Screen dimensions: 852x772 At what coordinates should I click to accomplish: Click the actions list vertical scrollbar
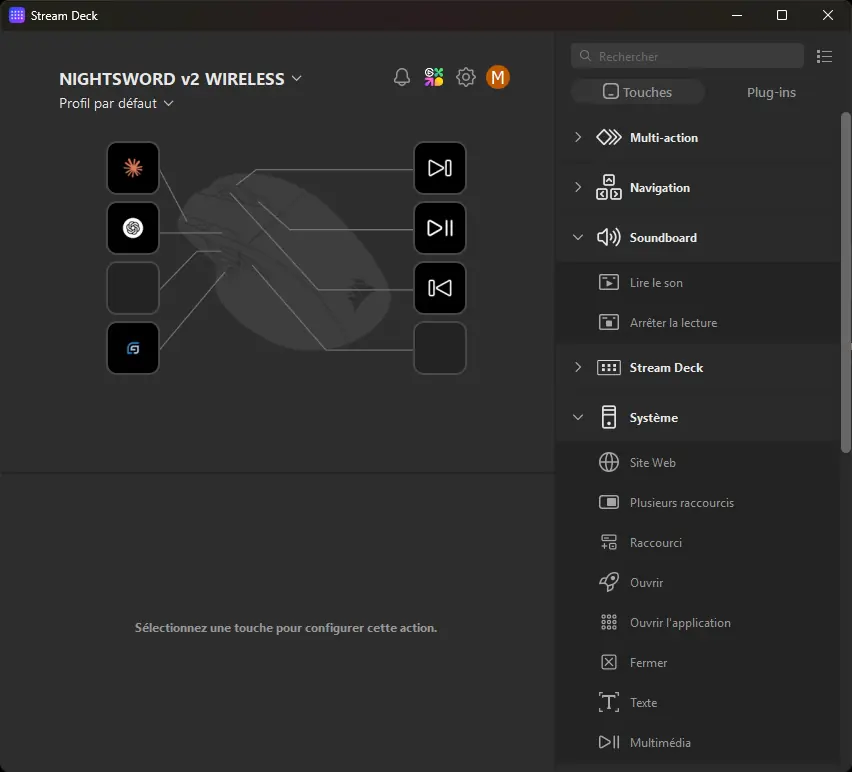[x=845, y=283]
